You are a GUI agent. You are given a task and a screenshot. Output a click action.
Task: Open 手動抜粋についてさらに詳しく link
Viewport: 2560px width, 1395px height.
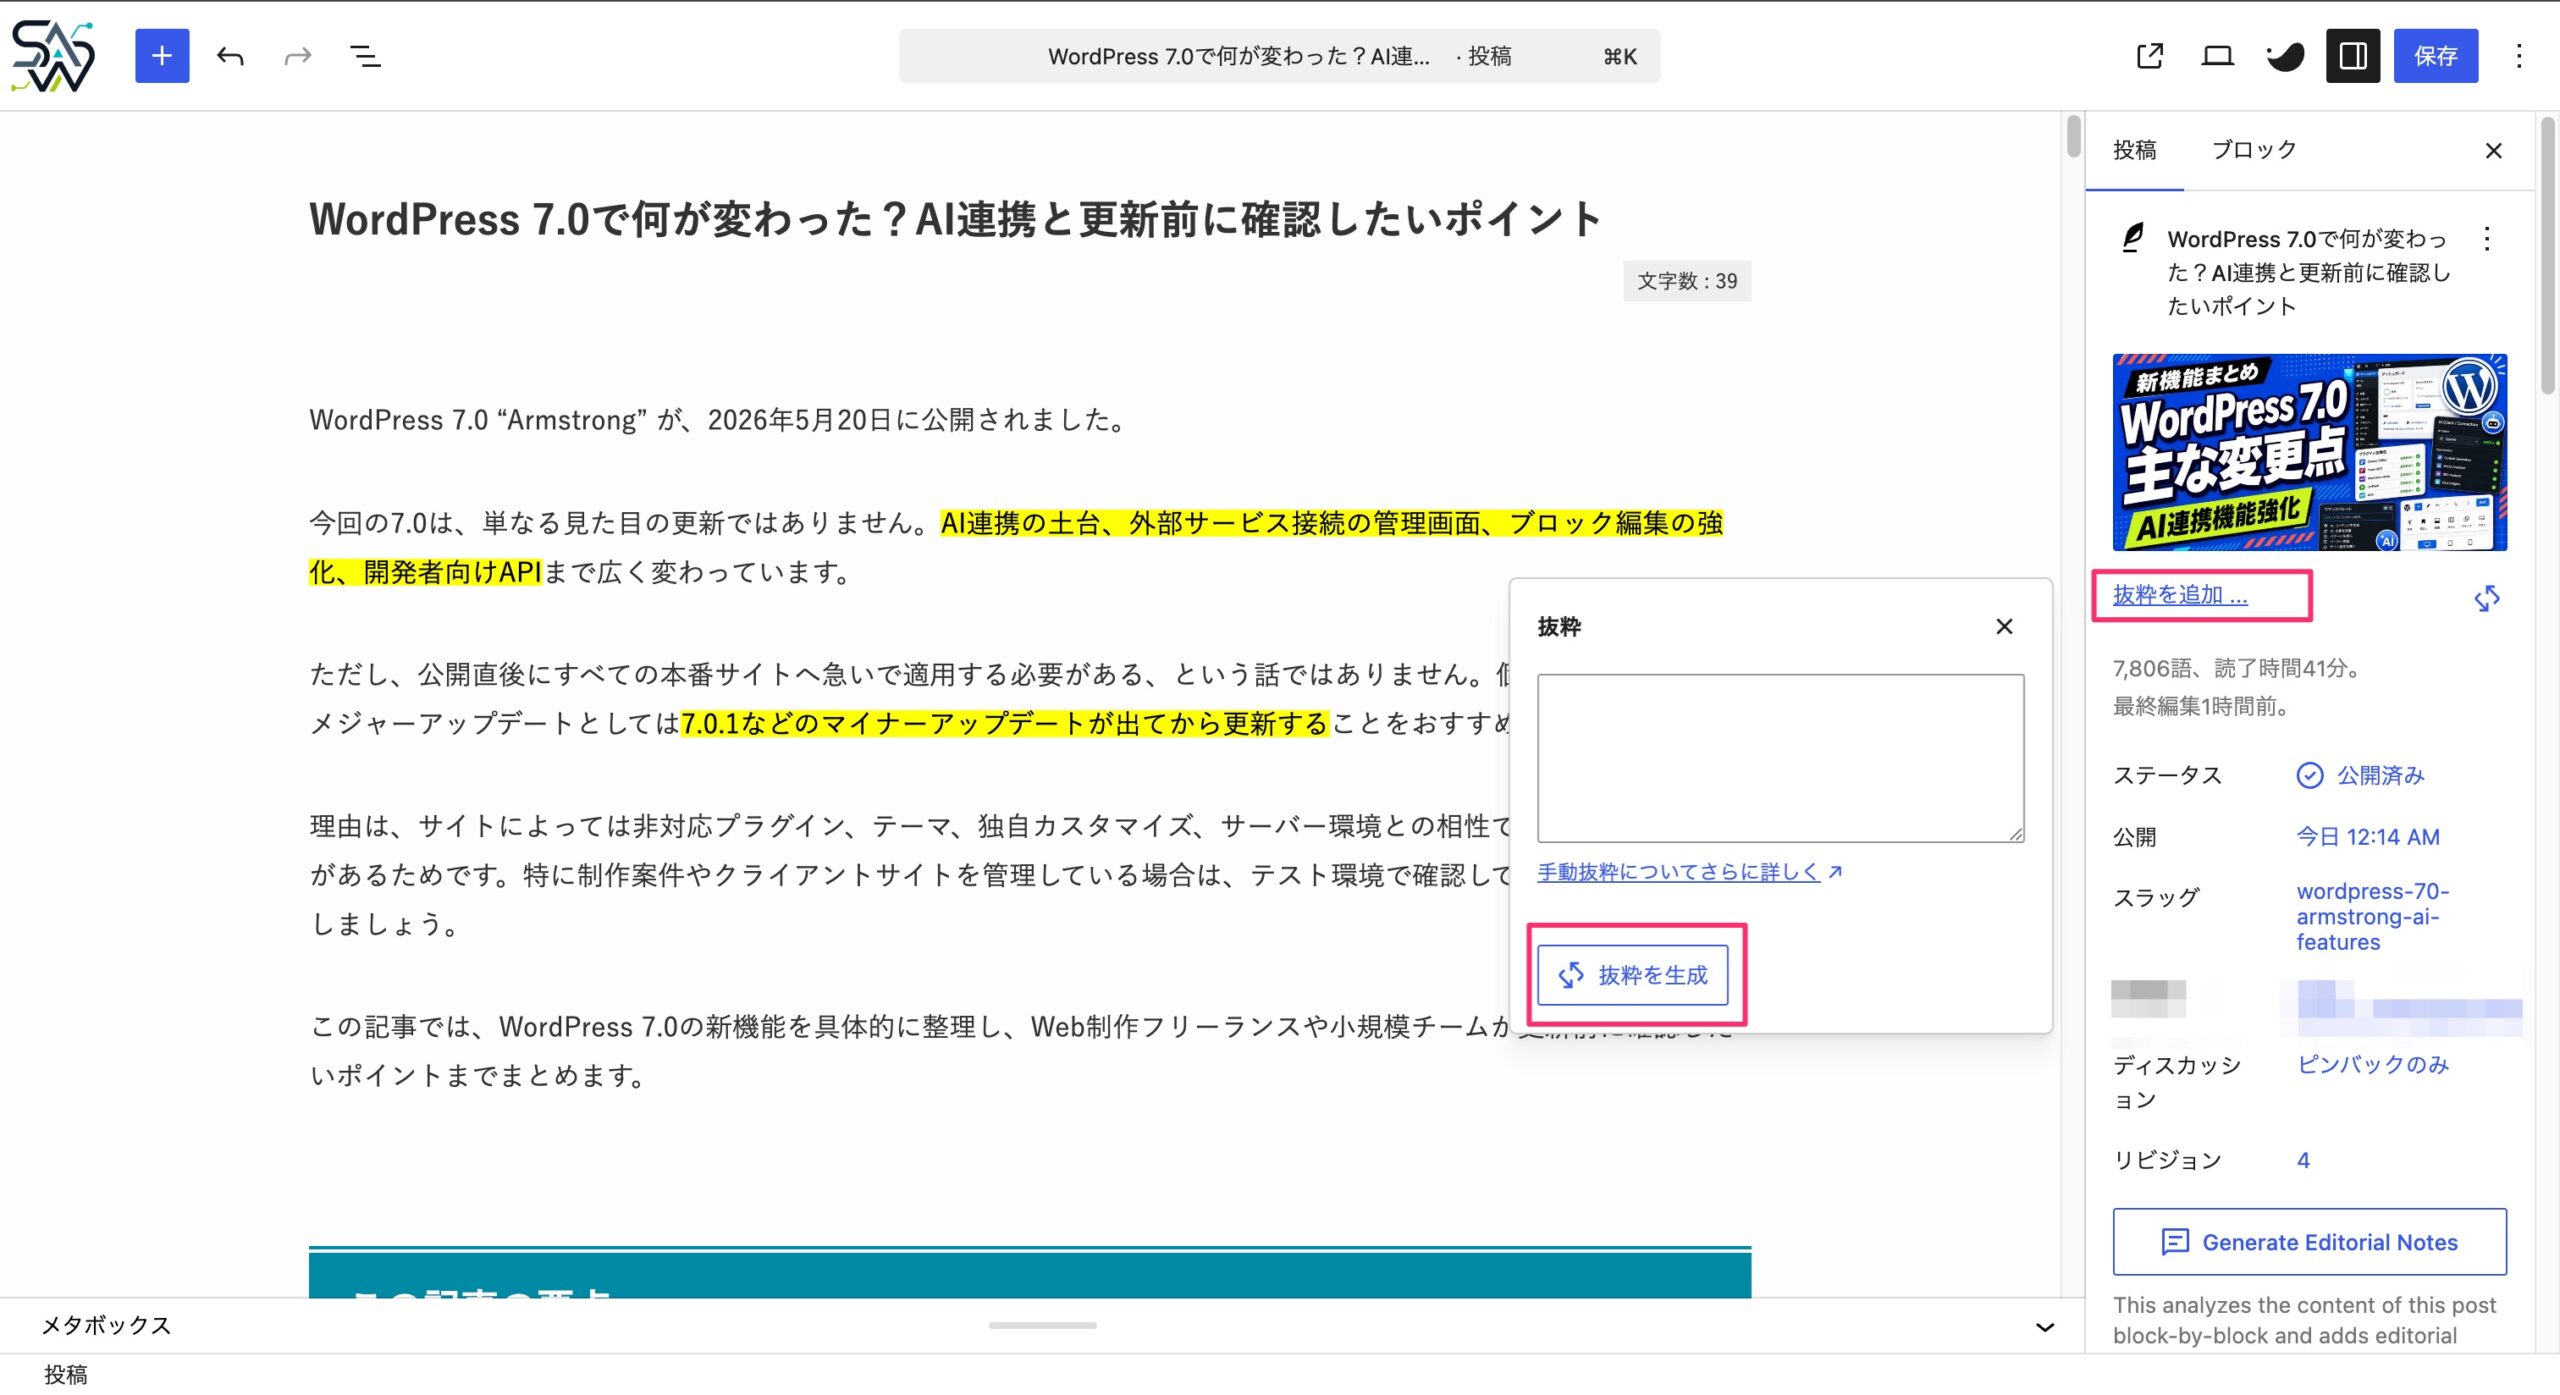(1690, 872)
